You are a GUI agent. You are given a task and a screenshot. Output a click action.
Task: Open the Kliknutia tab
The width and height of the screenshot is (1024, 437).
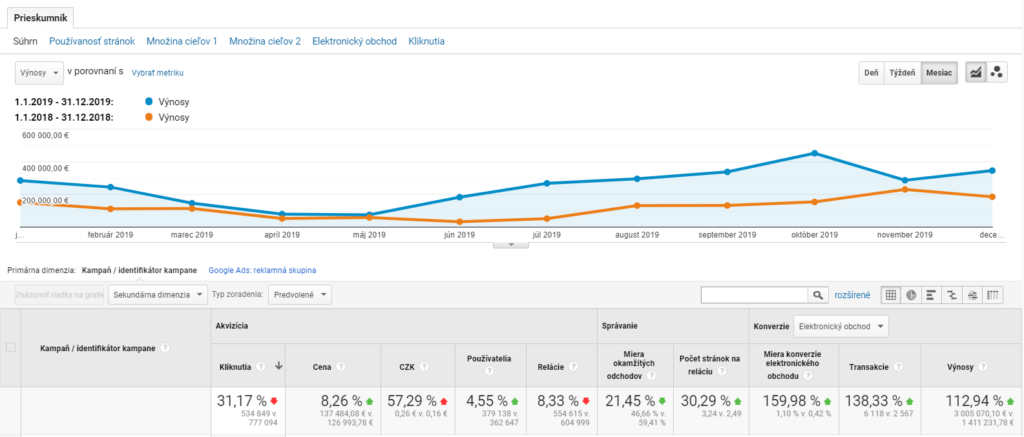(427, 41)
